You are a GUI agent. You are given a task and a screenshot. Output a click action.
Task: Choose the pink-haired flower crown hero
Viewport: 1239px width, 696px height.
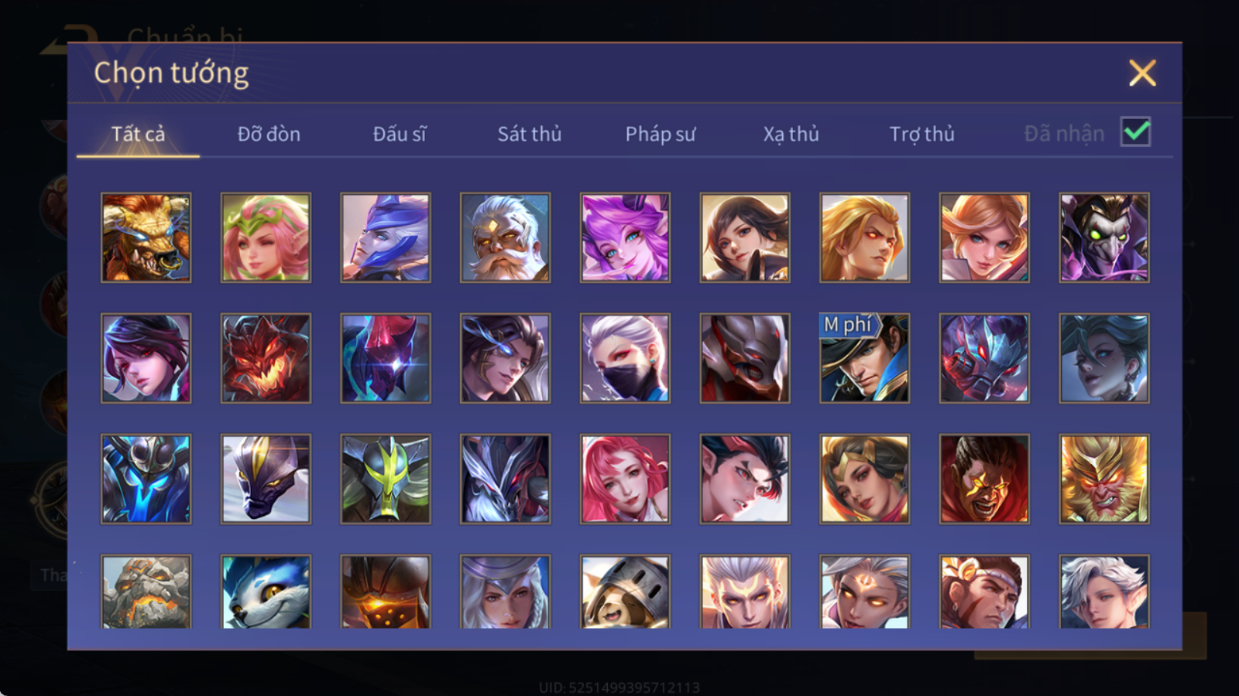coord(266,238)
